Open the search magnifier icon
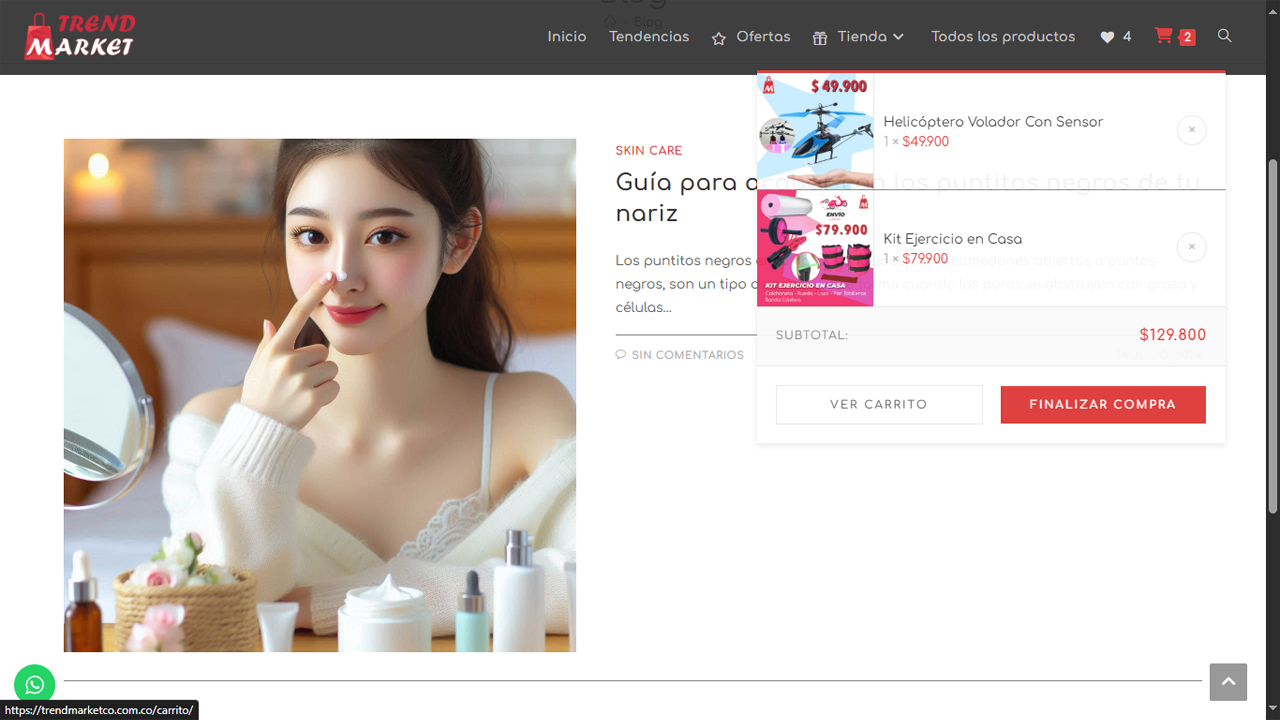Image resolution: width=1280 pixels, height=720 pixels. (x=1224, y=36)
